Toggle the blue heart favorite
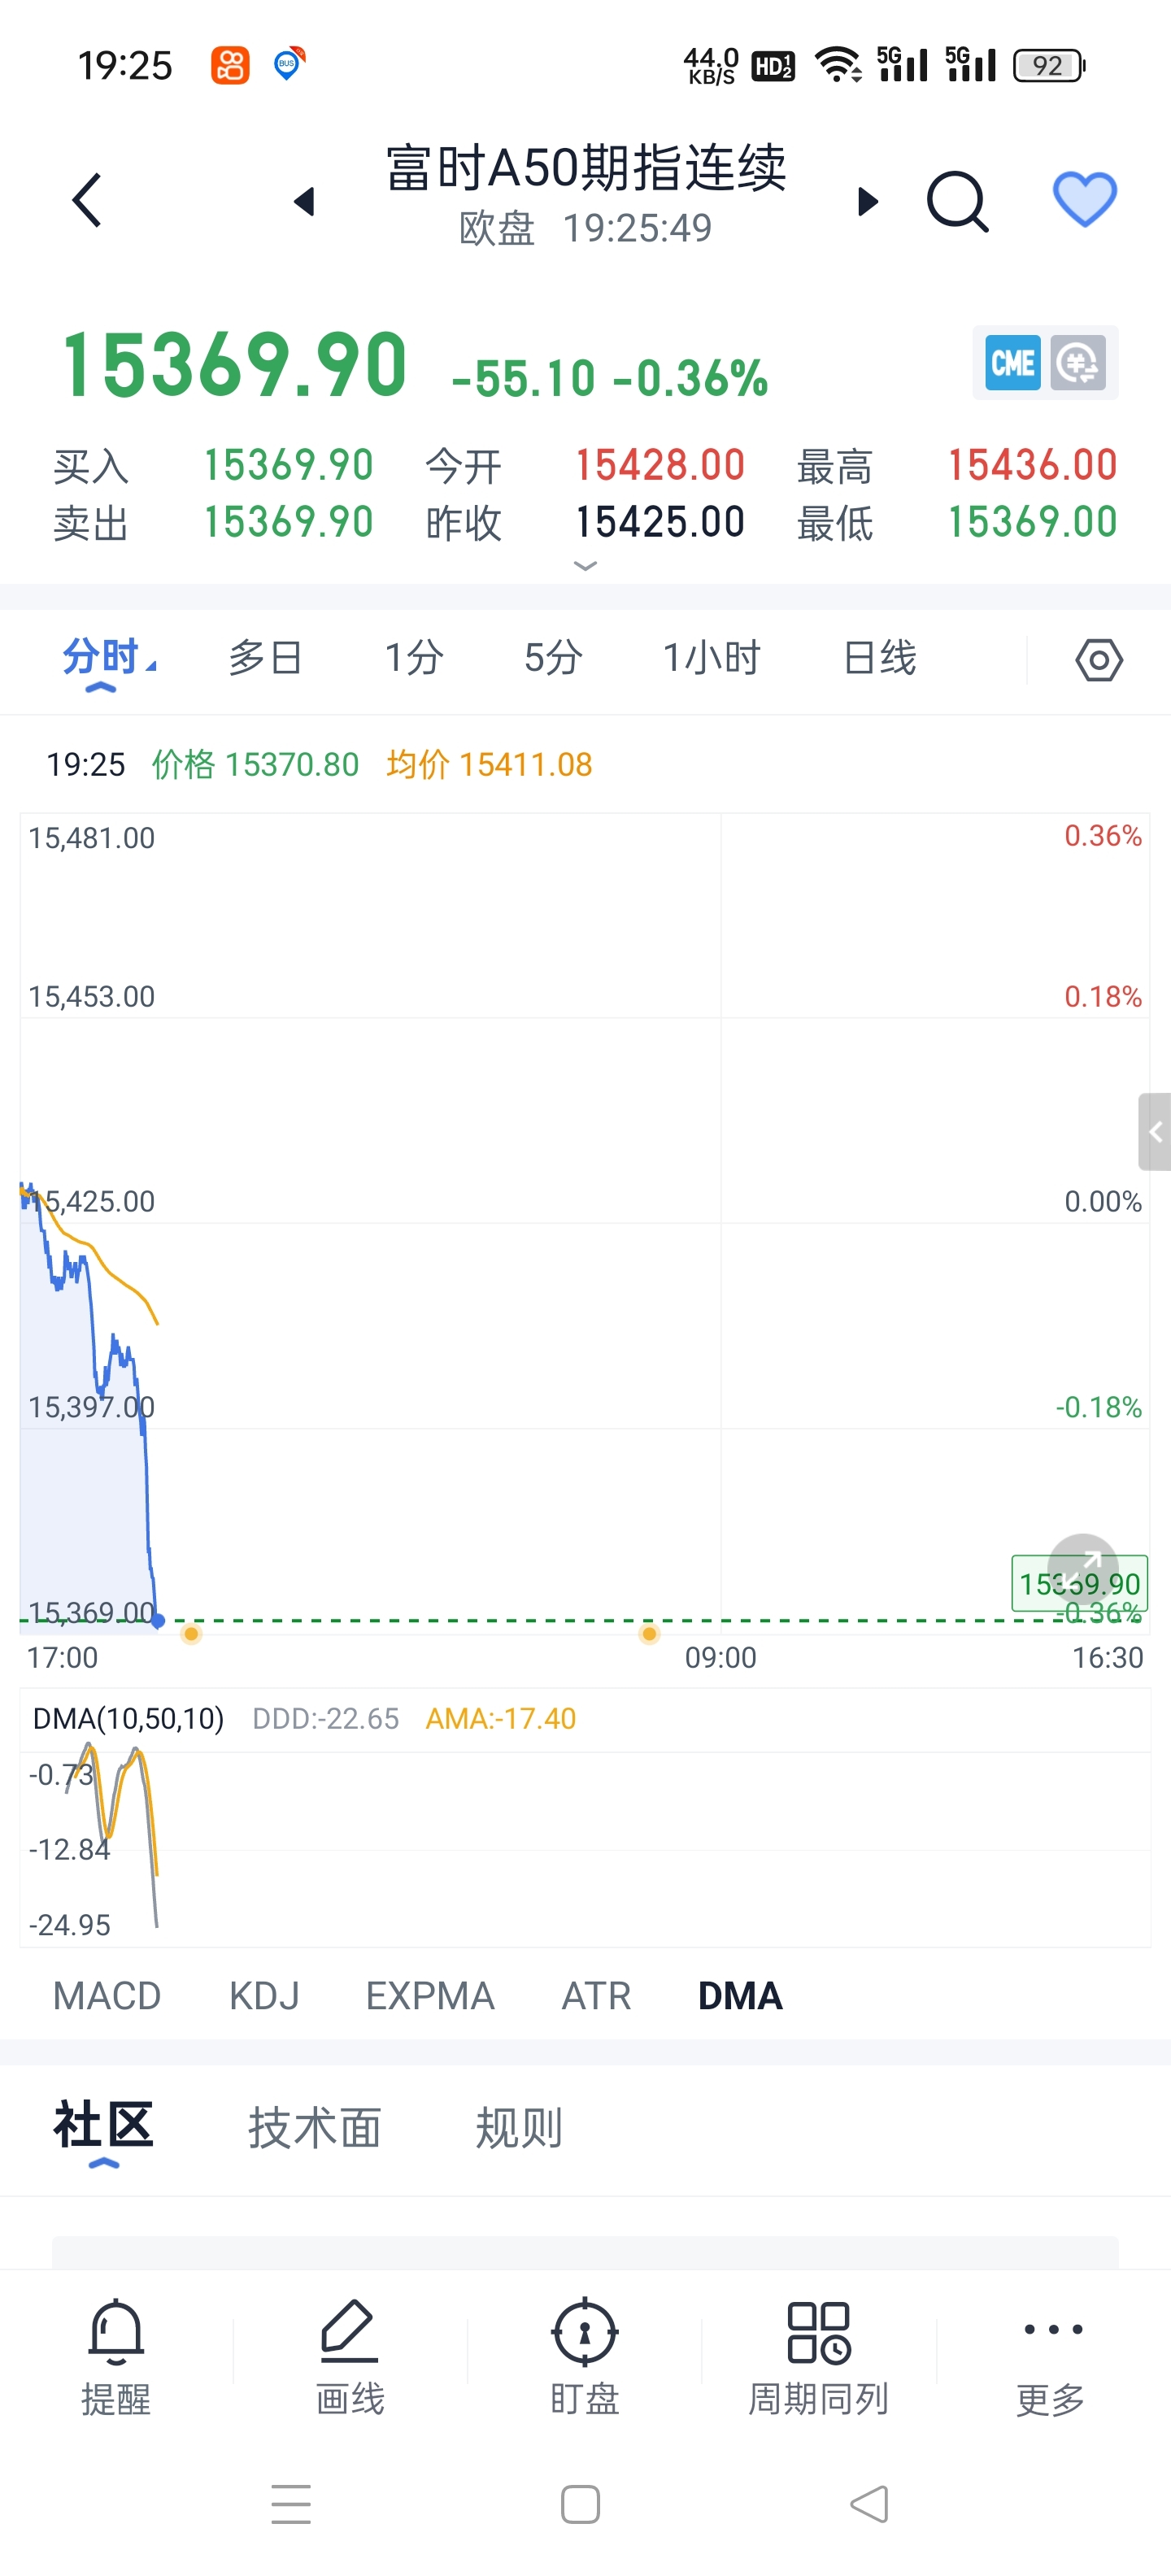Image resolution: width=1171 pixels, height=2576 pixels. 1084,199
